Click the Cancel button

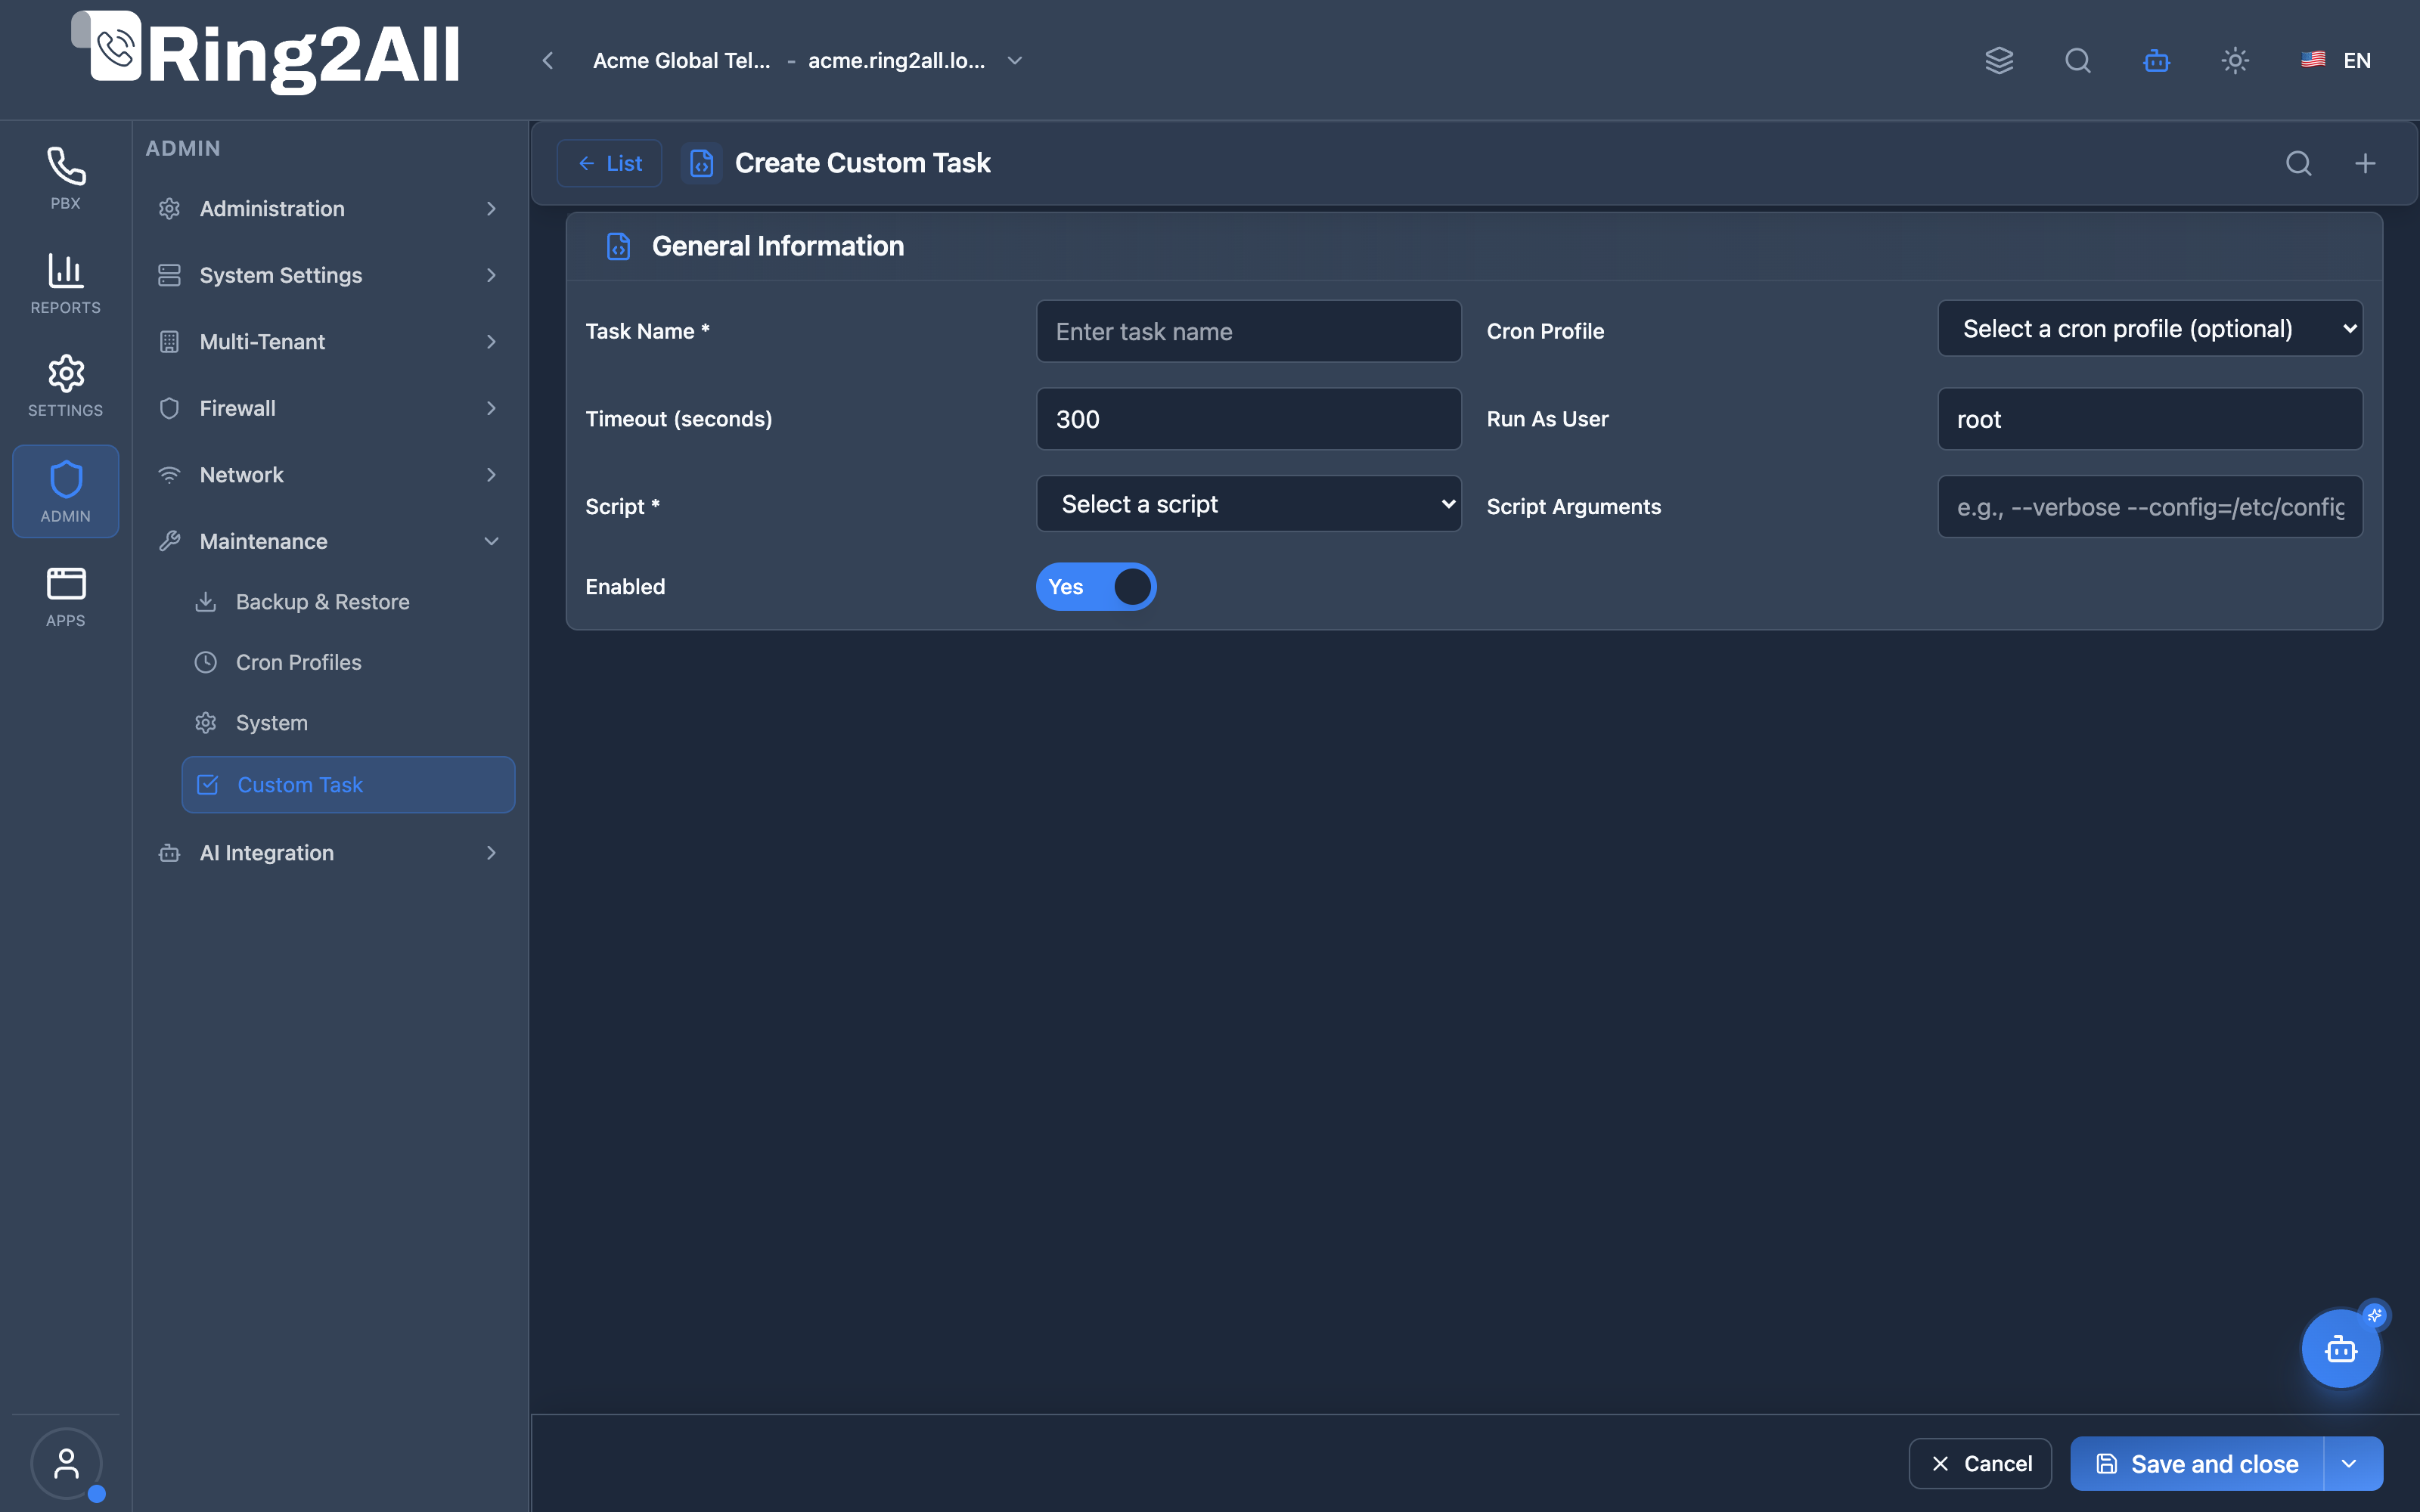click(1980, 1463)
